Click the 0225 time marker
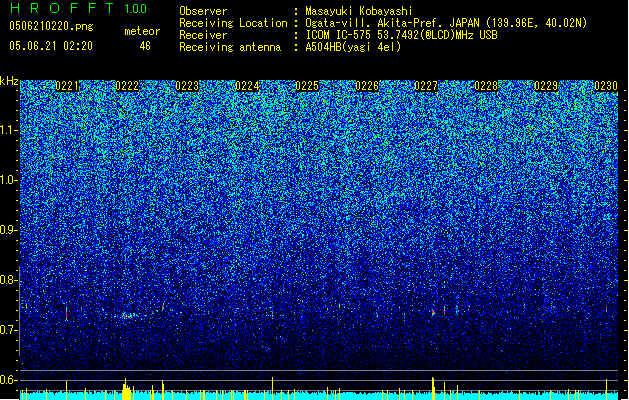The width and height of the screenshot is (629, 400). pos(307,86)
